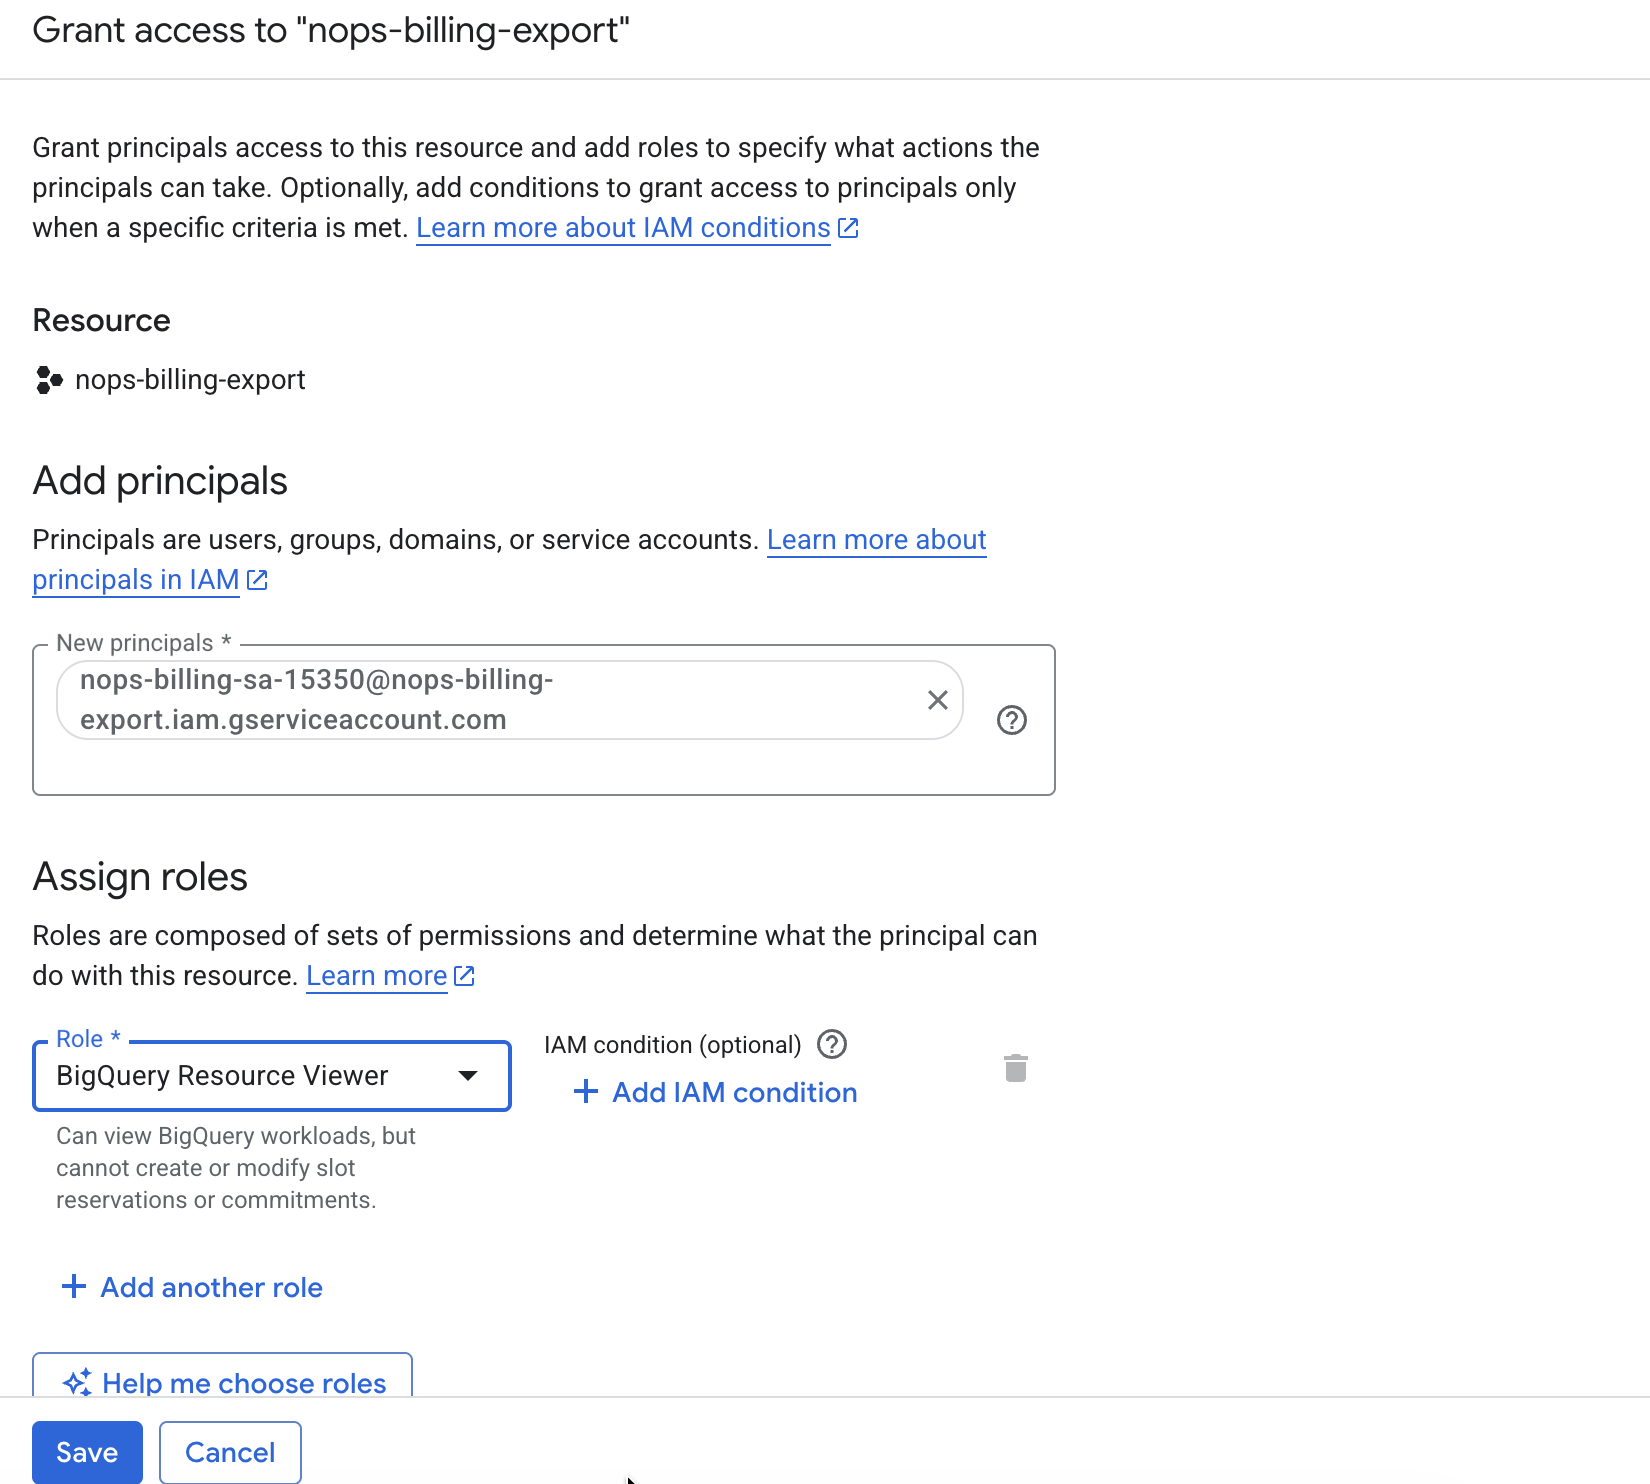The height and width of the screenshot is (1484, 1650).
Task: Save the granted access settings
Action: point(87,1452)
